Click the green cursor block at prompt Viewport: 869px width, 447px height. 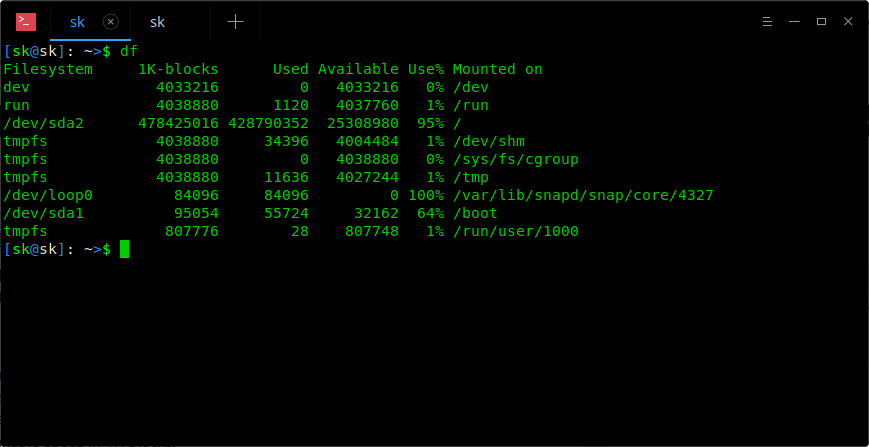click(125, 249)
